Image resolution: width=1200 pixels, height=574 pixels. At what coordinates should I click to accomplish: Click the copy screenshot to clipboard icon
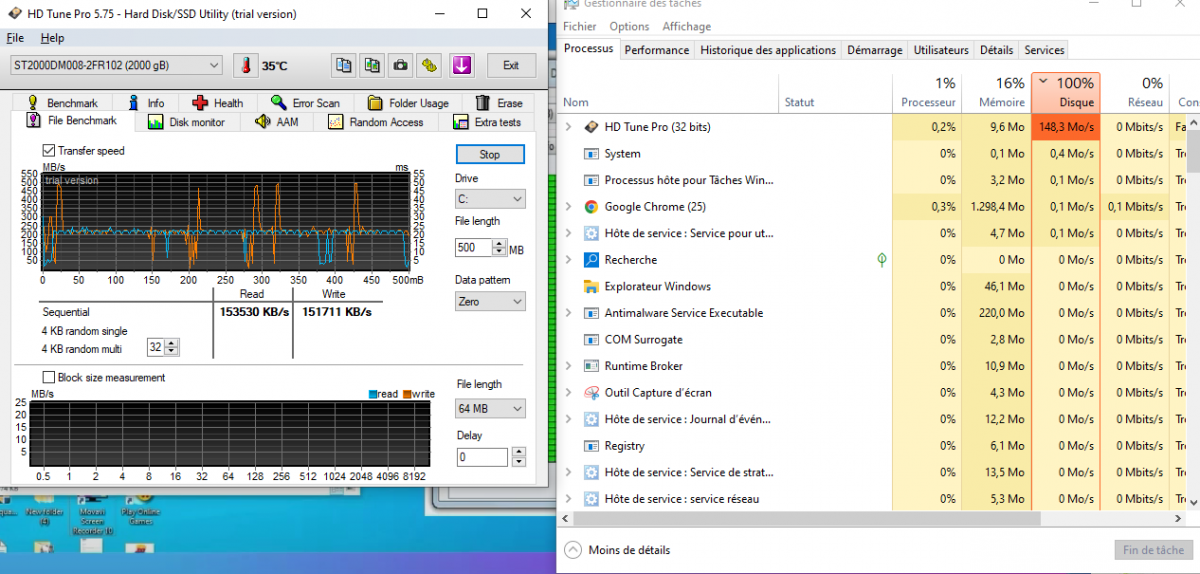click(x=371, y=66)
